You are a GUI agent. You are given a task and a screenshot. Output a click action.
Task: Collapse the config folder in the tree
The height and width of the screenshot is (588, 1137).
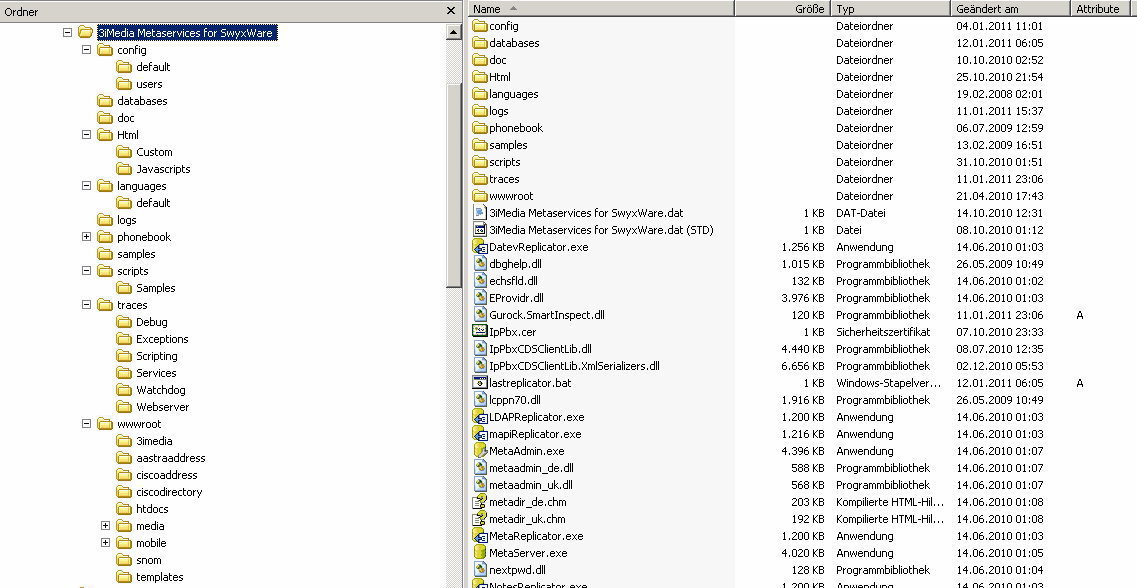click(86, 50)
